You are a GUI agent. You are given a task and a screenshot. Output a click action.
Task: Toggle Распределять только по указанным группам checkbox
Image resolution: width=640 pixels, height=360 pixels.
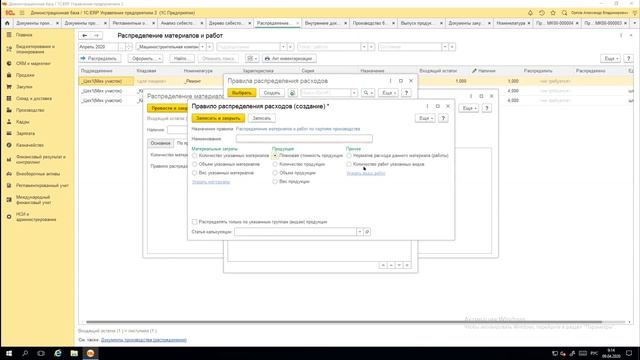pos(195,222)
